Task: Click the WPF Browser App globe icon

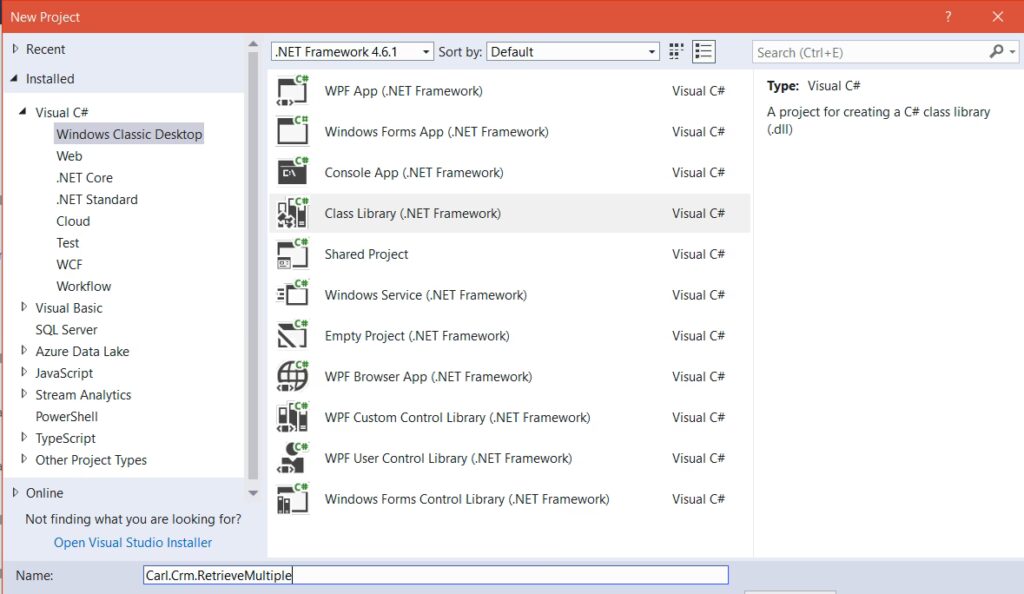Action: click(x=292, y=377)
